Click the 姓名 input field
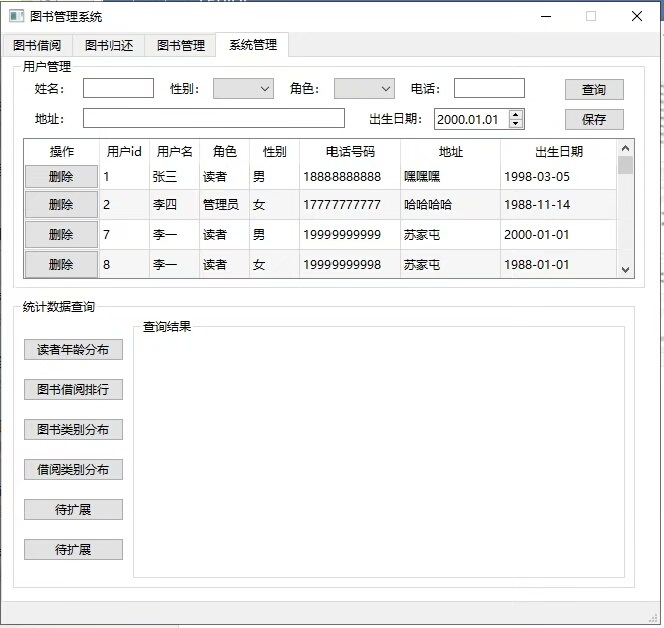Image resolution: width=664 pixels, height=628 pixels. pos(118,88)
